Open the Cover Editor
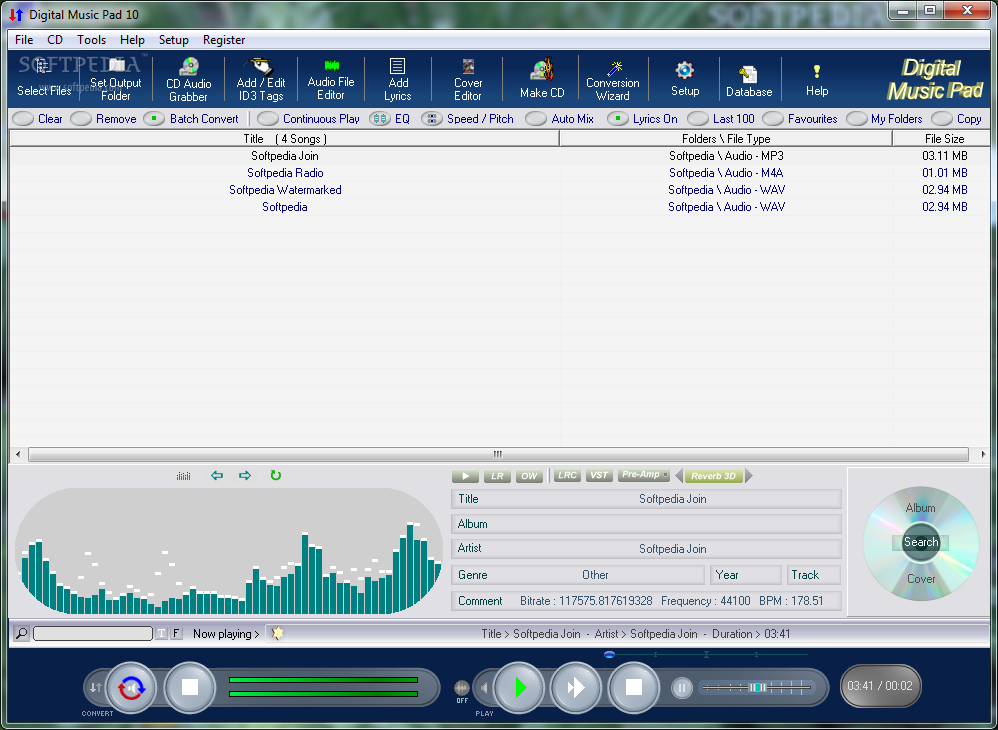This screenshot has width=998, height=730. (x=468, y=80)
